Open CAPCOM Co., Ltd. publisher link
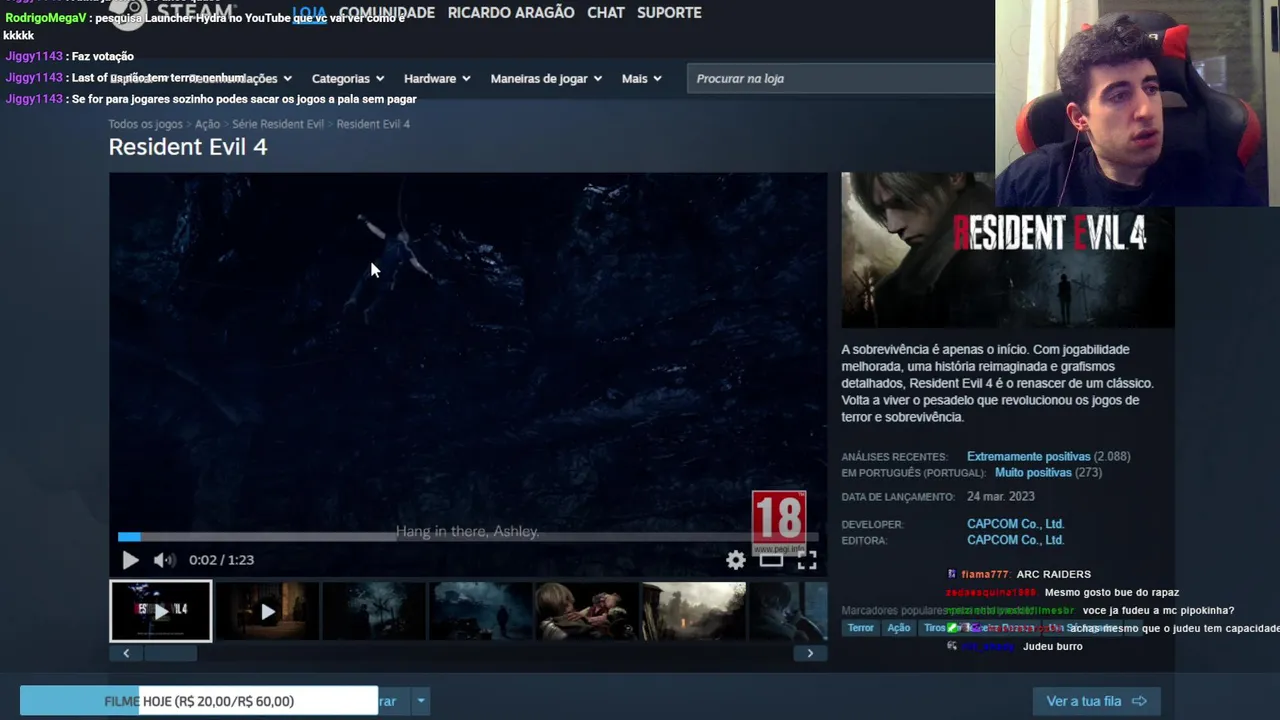Screen dimensions: 1280x720 point(1015,540)
